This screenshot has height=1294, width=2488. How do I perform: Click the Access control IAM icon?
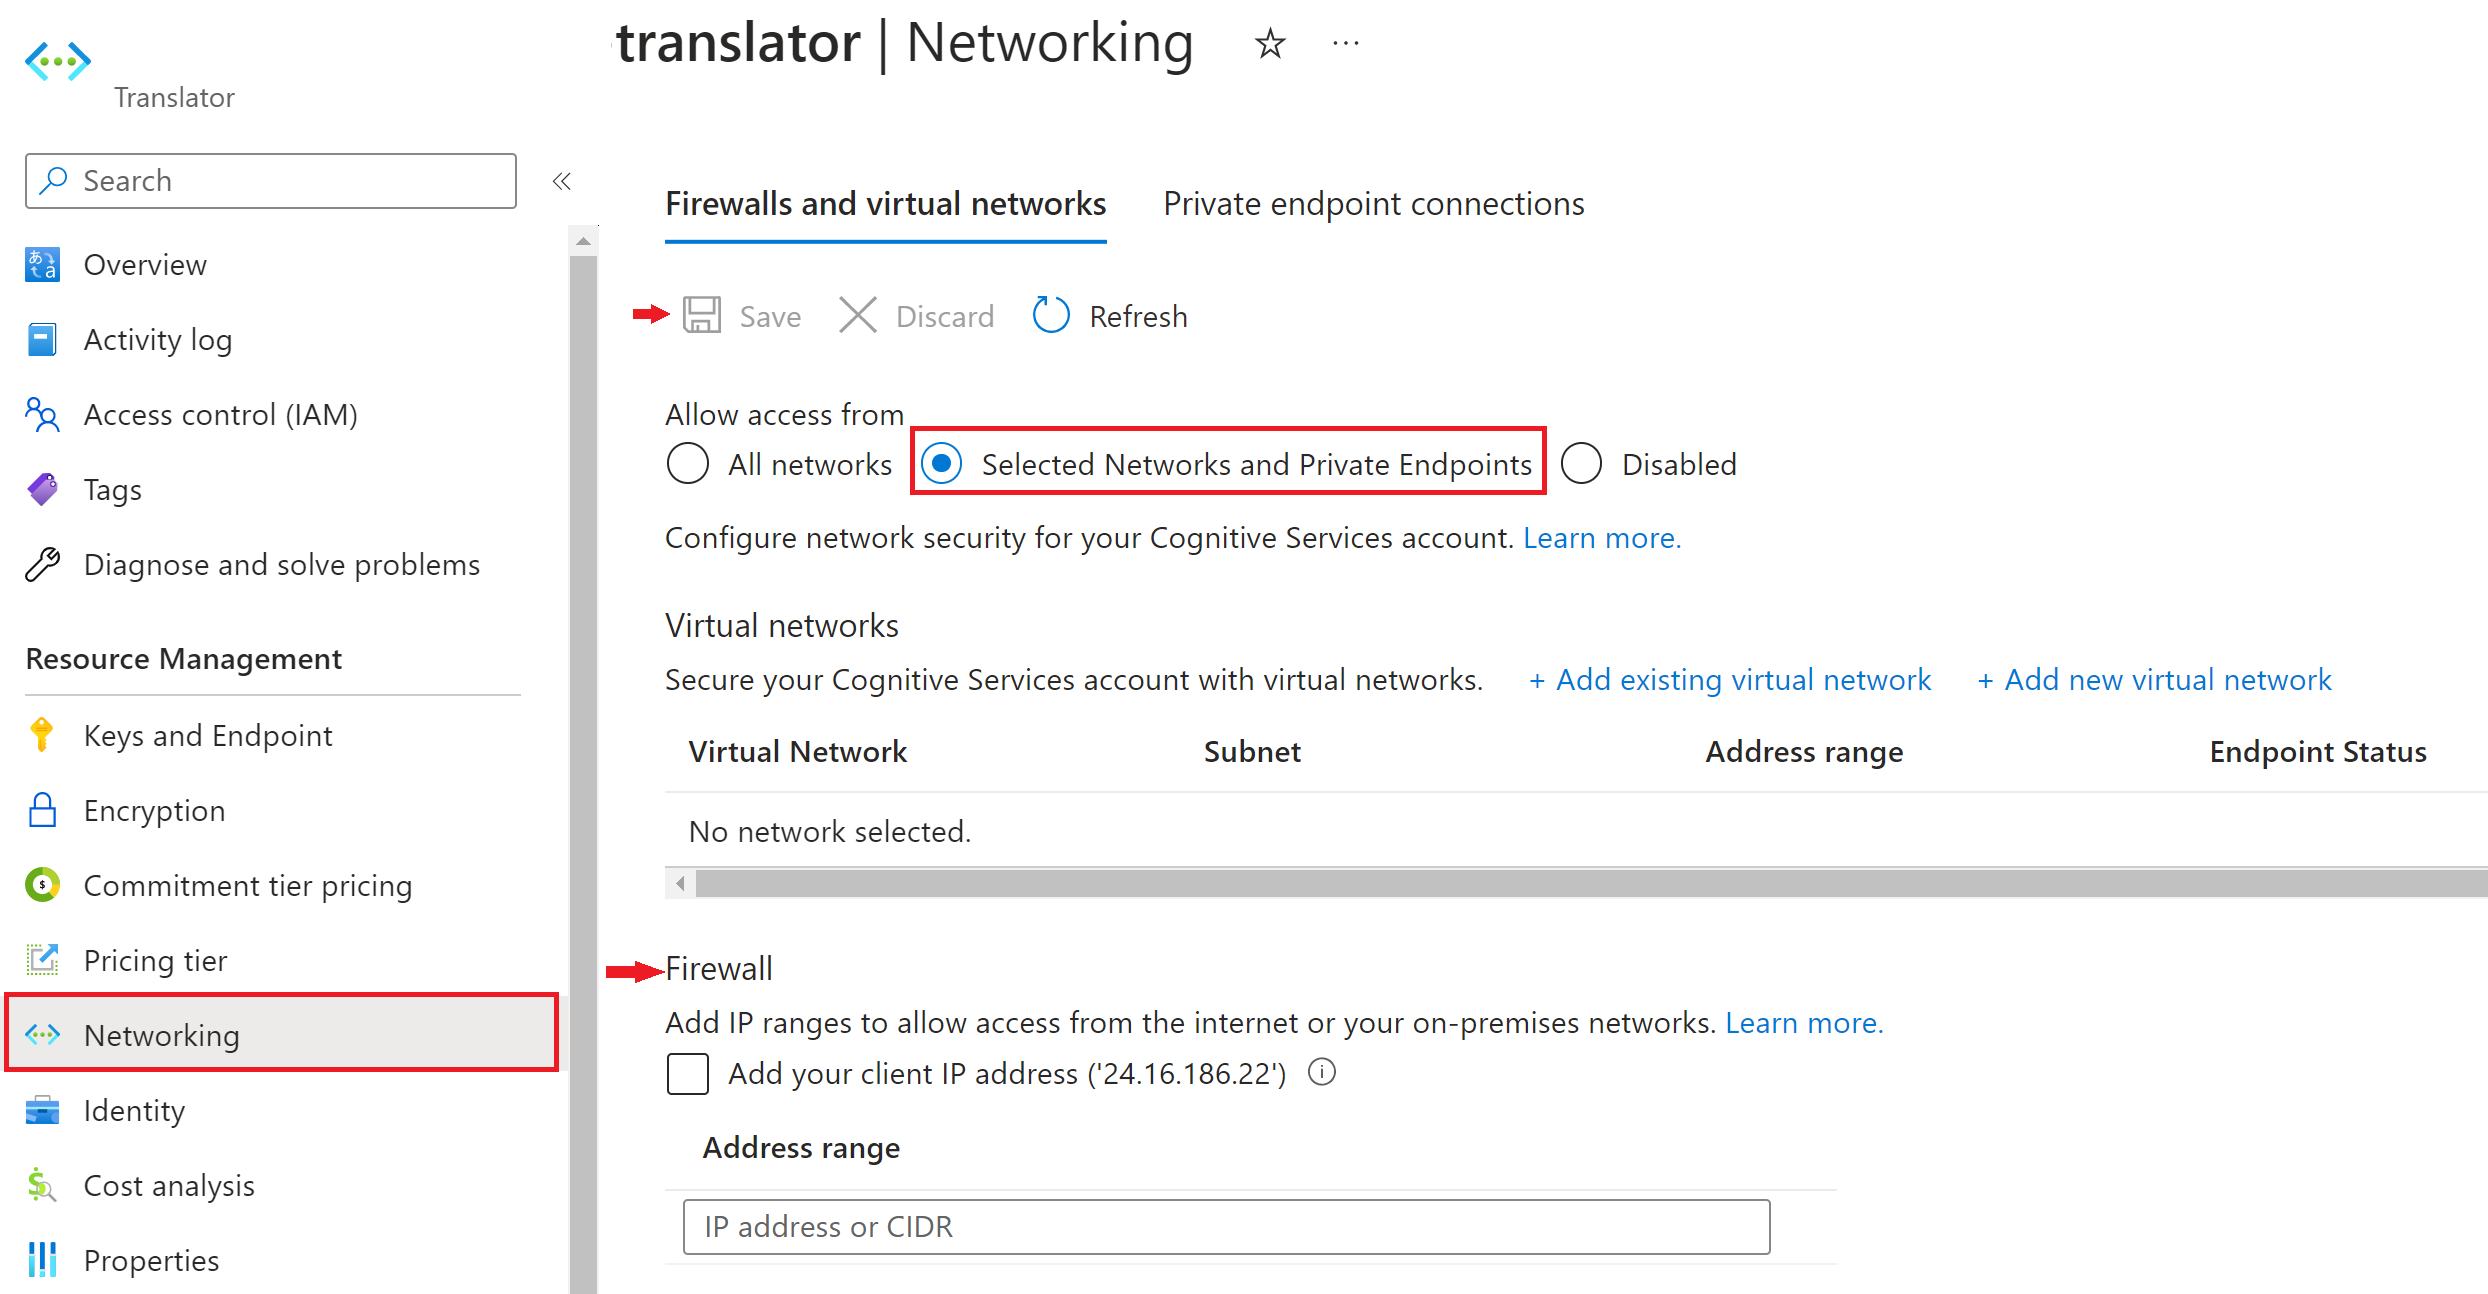(43, 413)
